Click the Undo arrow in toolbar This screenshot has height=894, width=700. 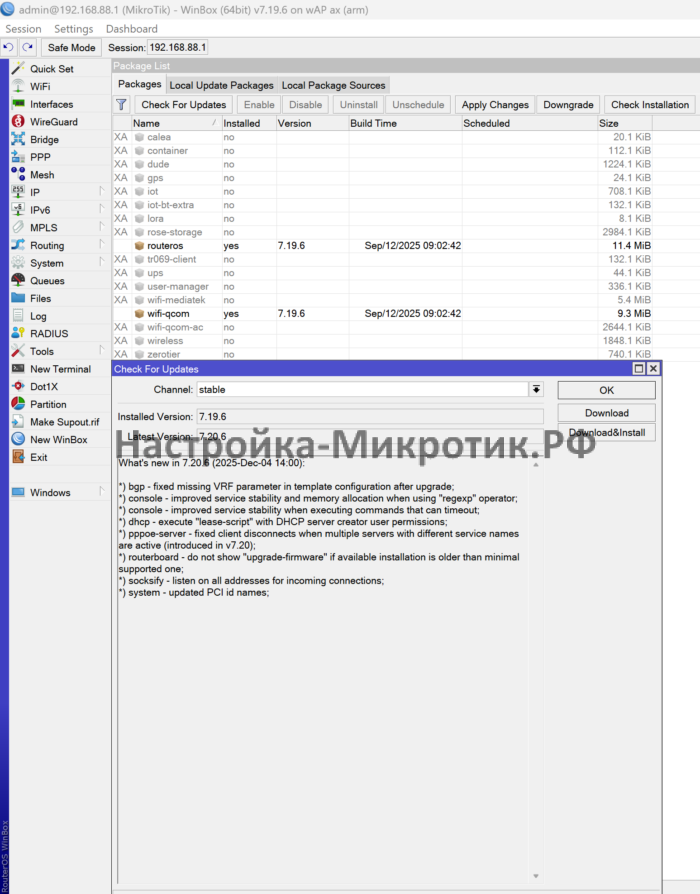tap(9, 47)
